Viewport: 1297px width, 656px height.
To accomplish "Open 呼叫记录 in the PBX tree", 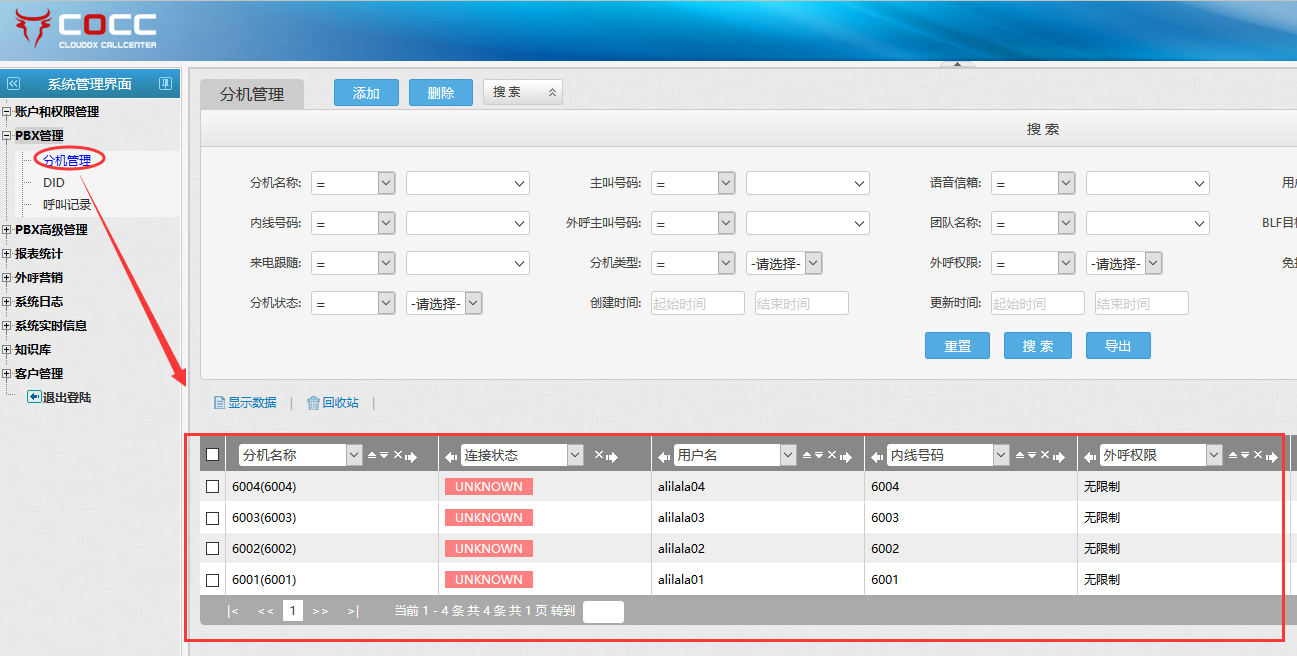I will 67,205.
